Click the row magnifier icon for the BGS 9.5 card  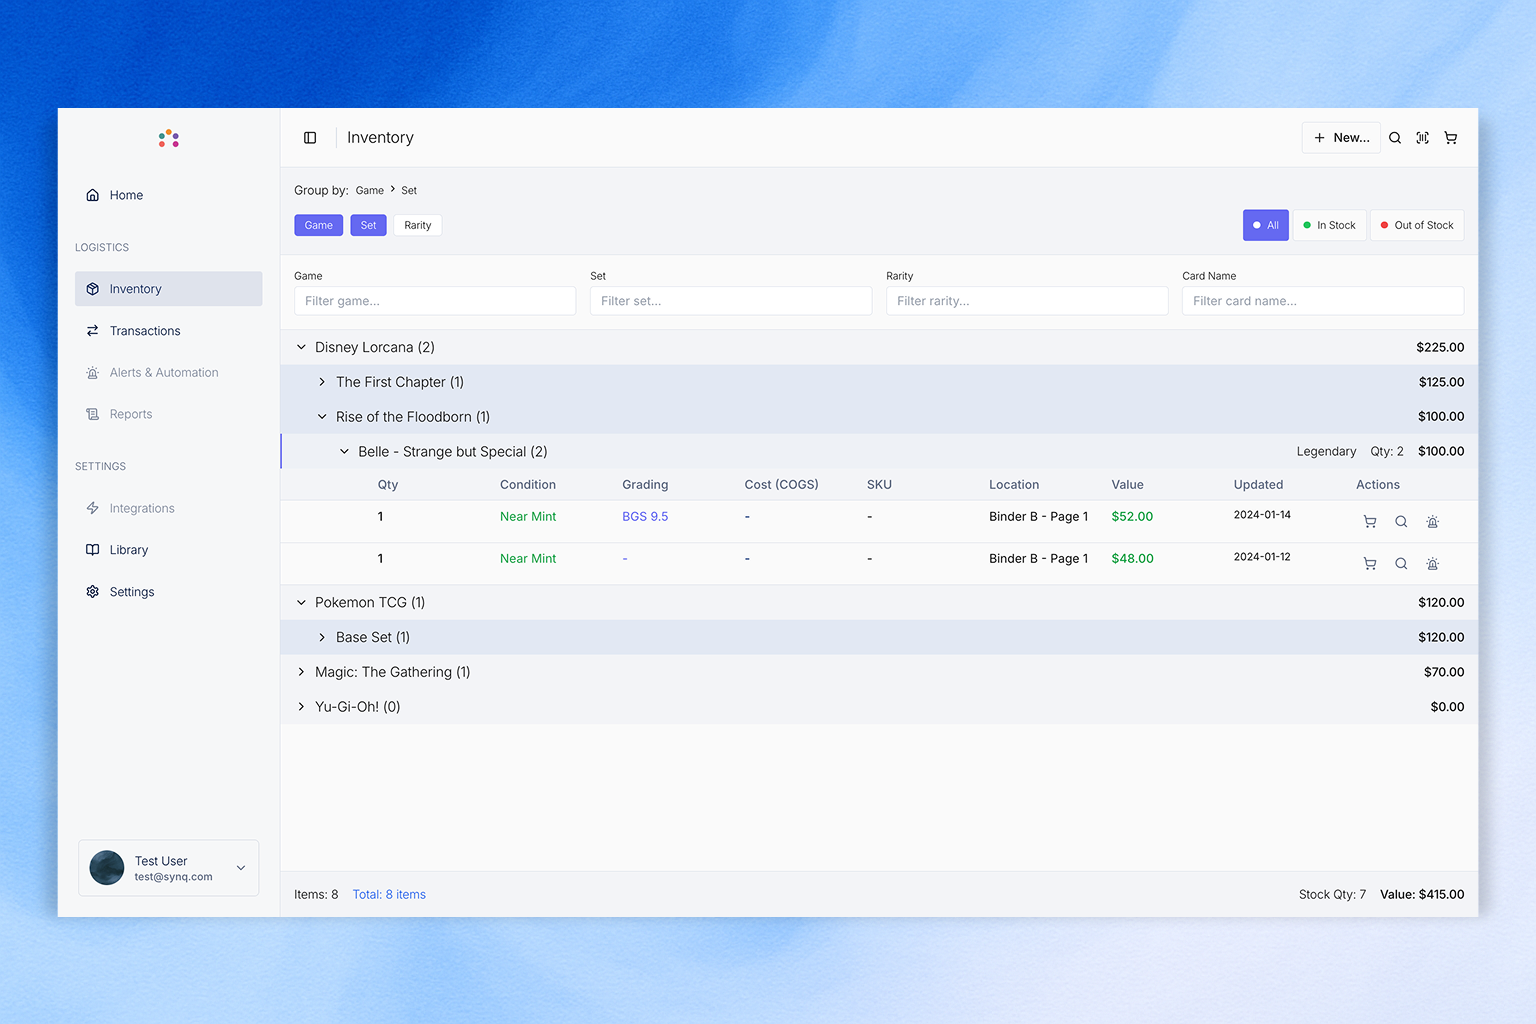pos(1400,521)
